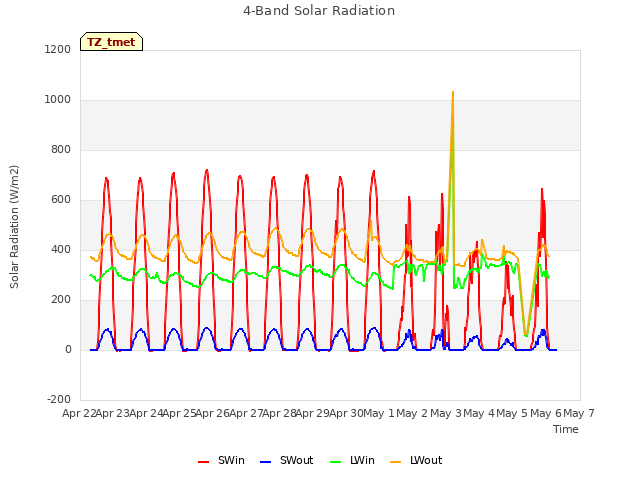640x480 pixels.
Task: Click the 1000 y-axis tick label
Action: coord(58,100)
